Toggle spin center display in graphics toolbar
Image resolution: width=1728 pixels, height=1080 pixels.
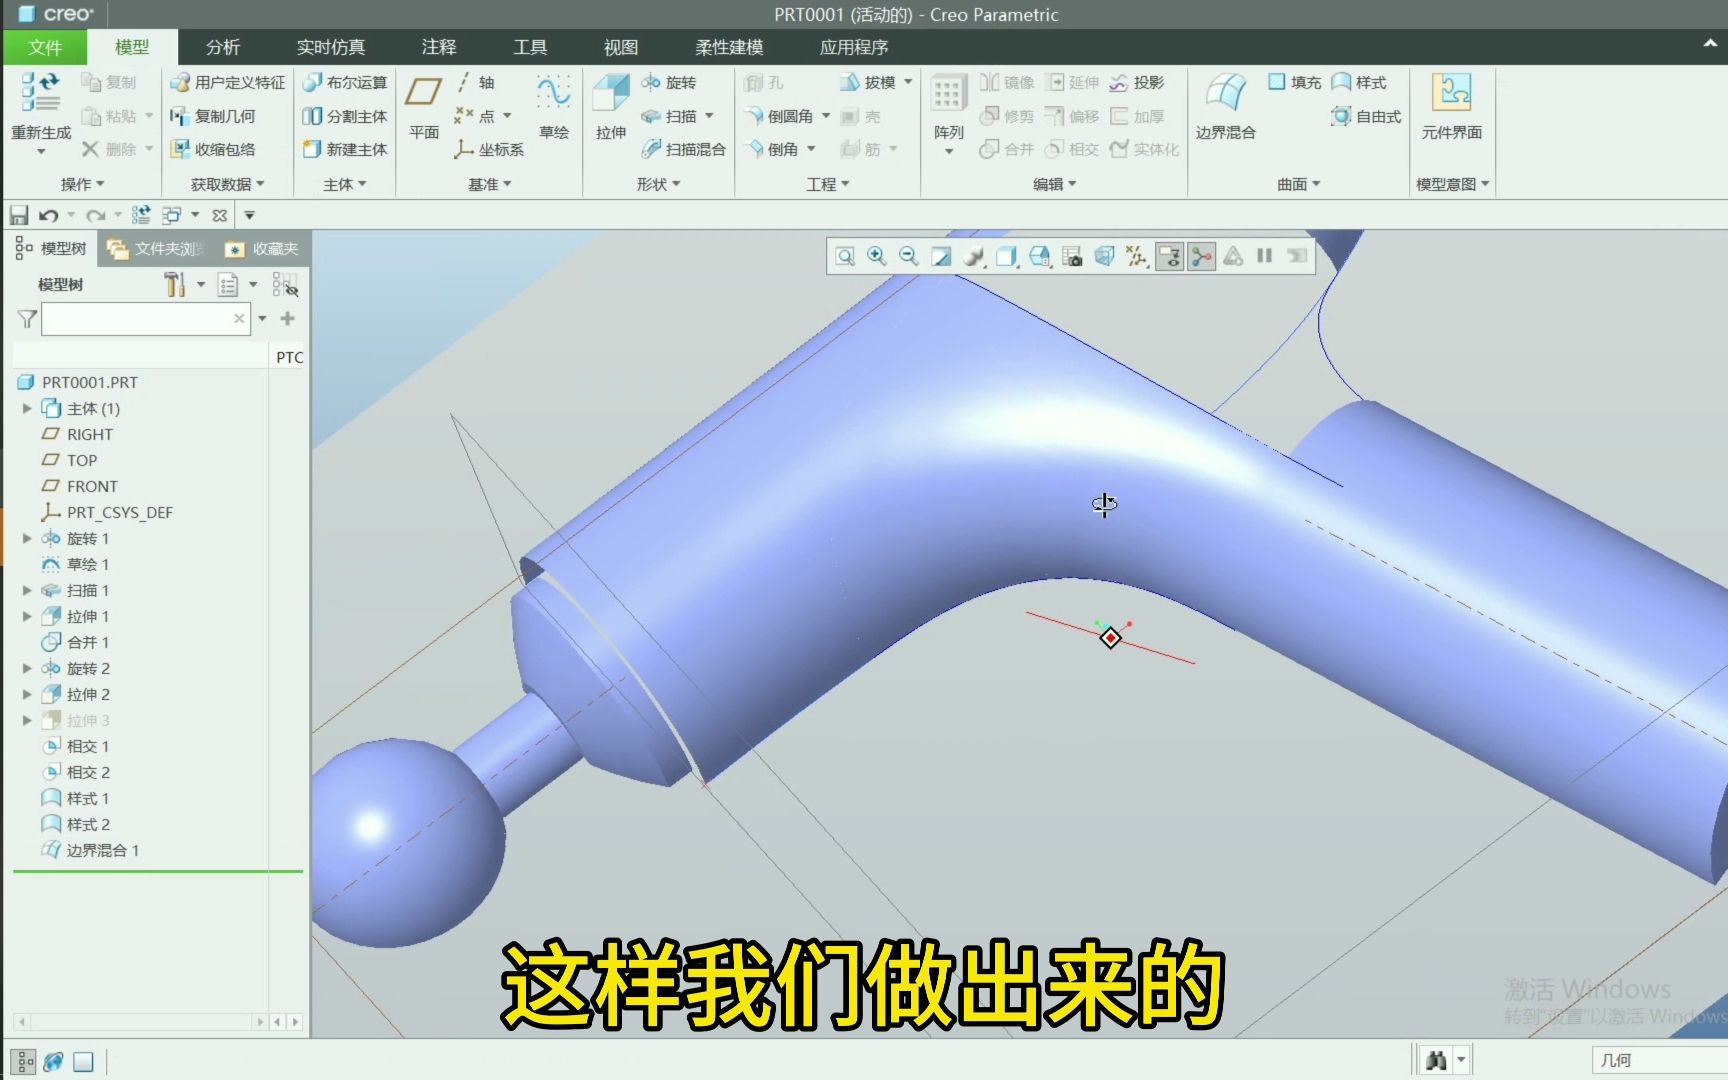pos(1201,257)
